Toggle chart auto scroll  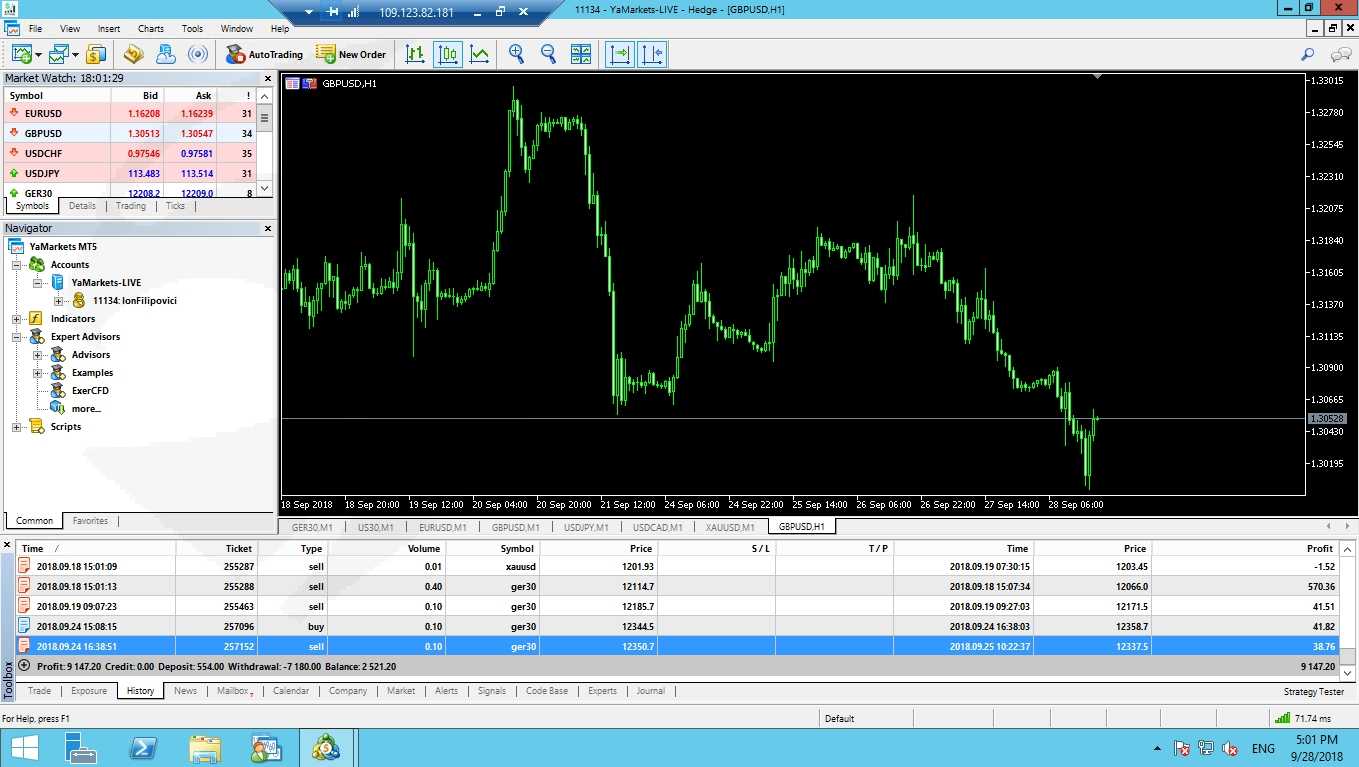pos(620,54)
